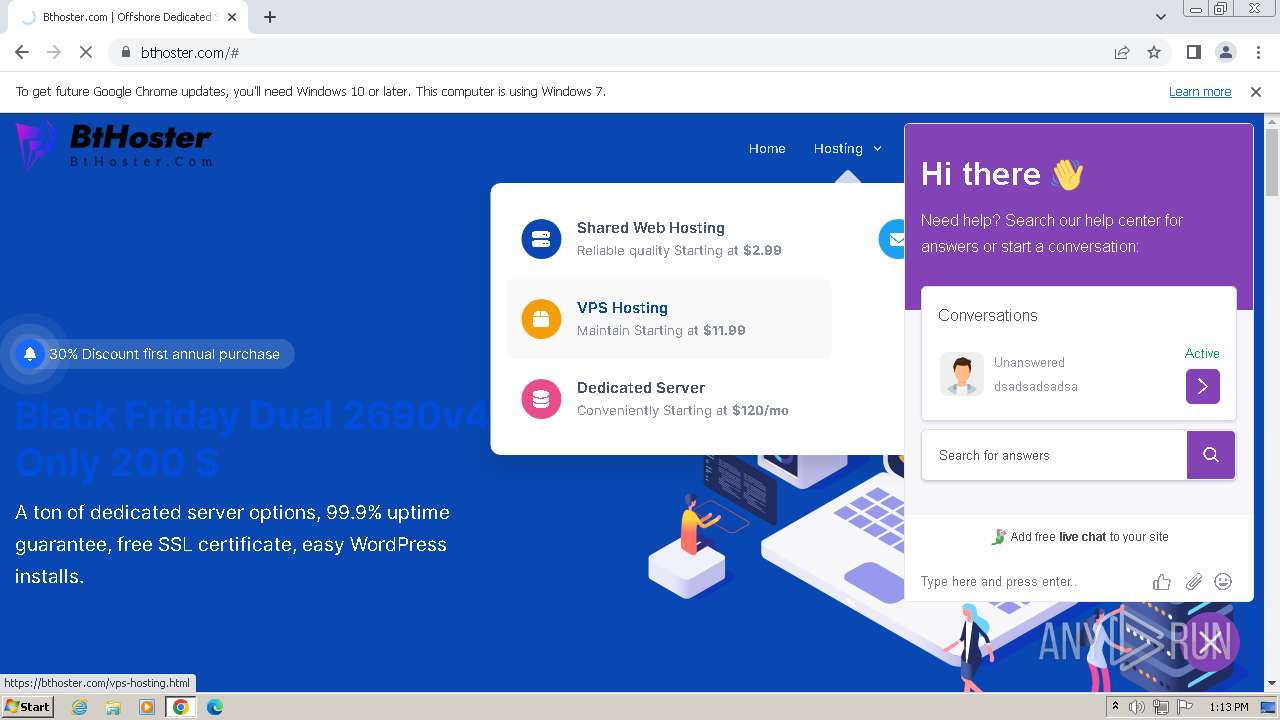
Task: Bookmark this page with star icon
Action: point(1154,52)
